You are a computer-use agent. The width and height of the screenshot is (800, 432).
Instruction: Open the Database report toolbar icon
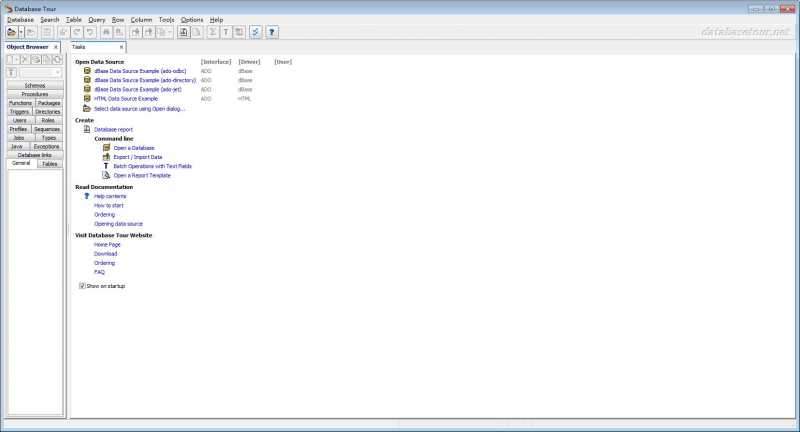point(184,32)
